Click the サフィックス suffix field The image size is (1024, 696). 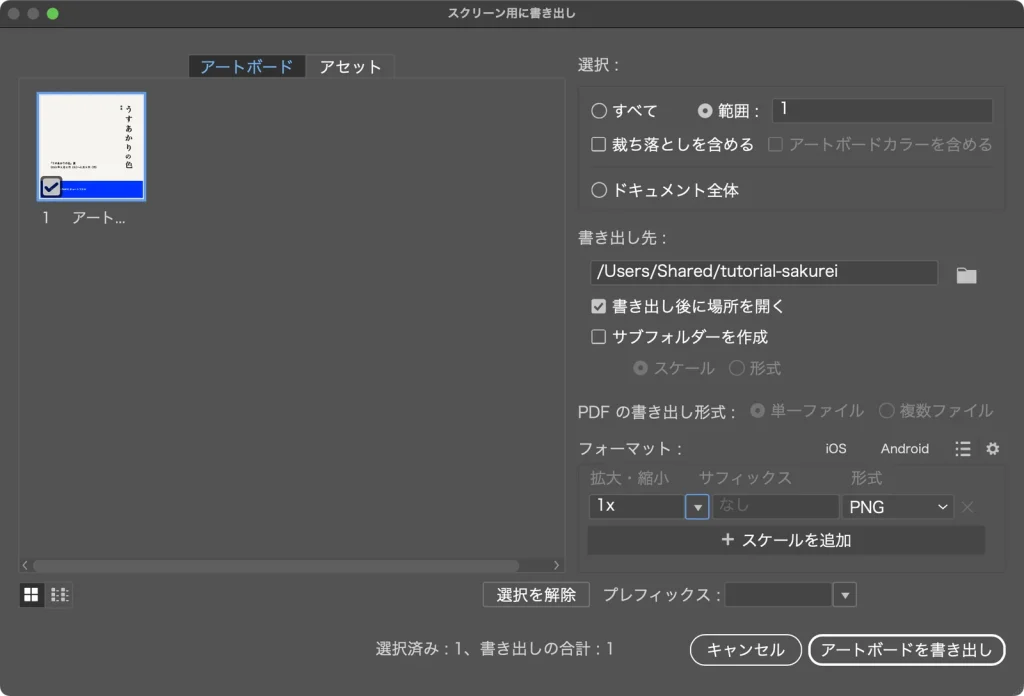(775, 507)
